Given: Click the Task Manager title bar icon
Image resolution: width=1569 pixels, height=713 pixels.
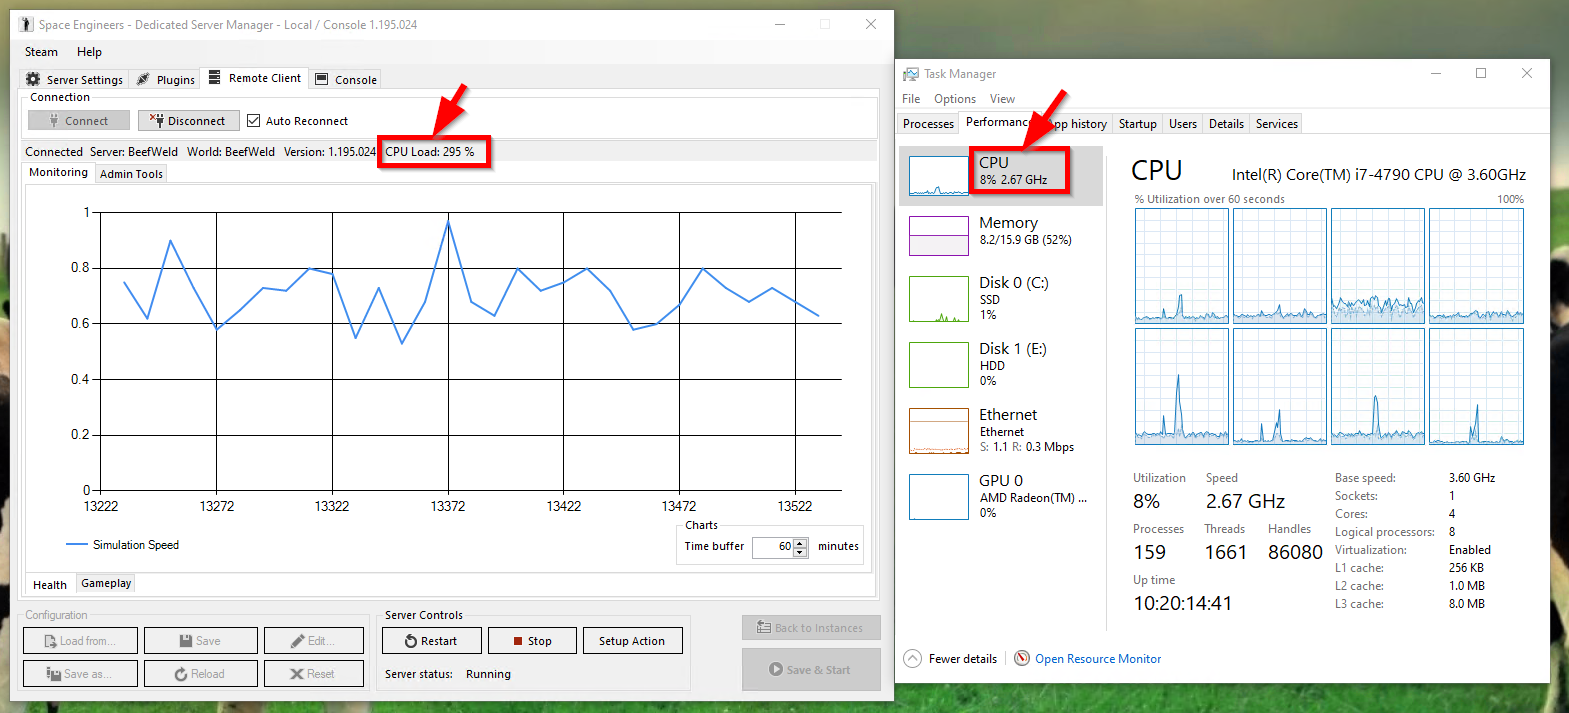Looking at the screenshot, I should coord(911,74).
